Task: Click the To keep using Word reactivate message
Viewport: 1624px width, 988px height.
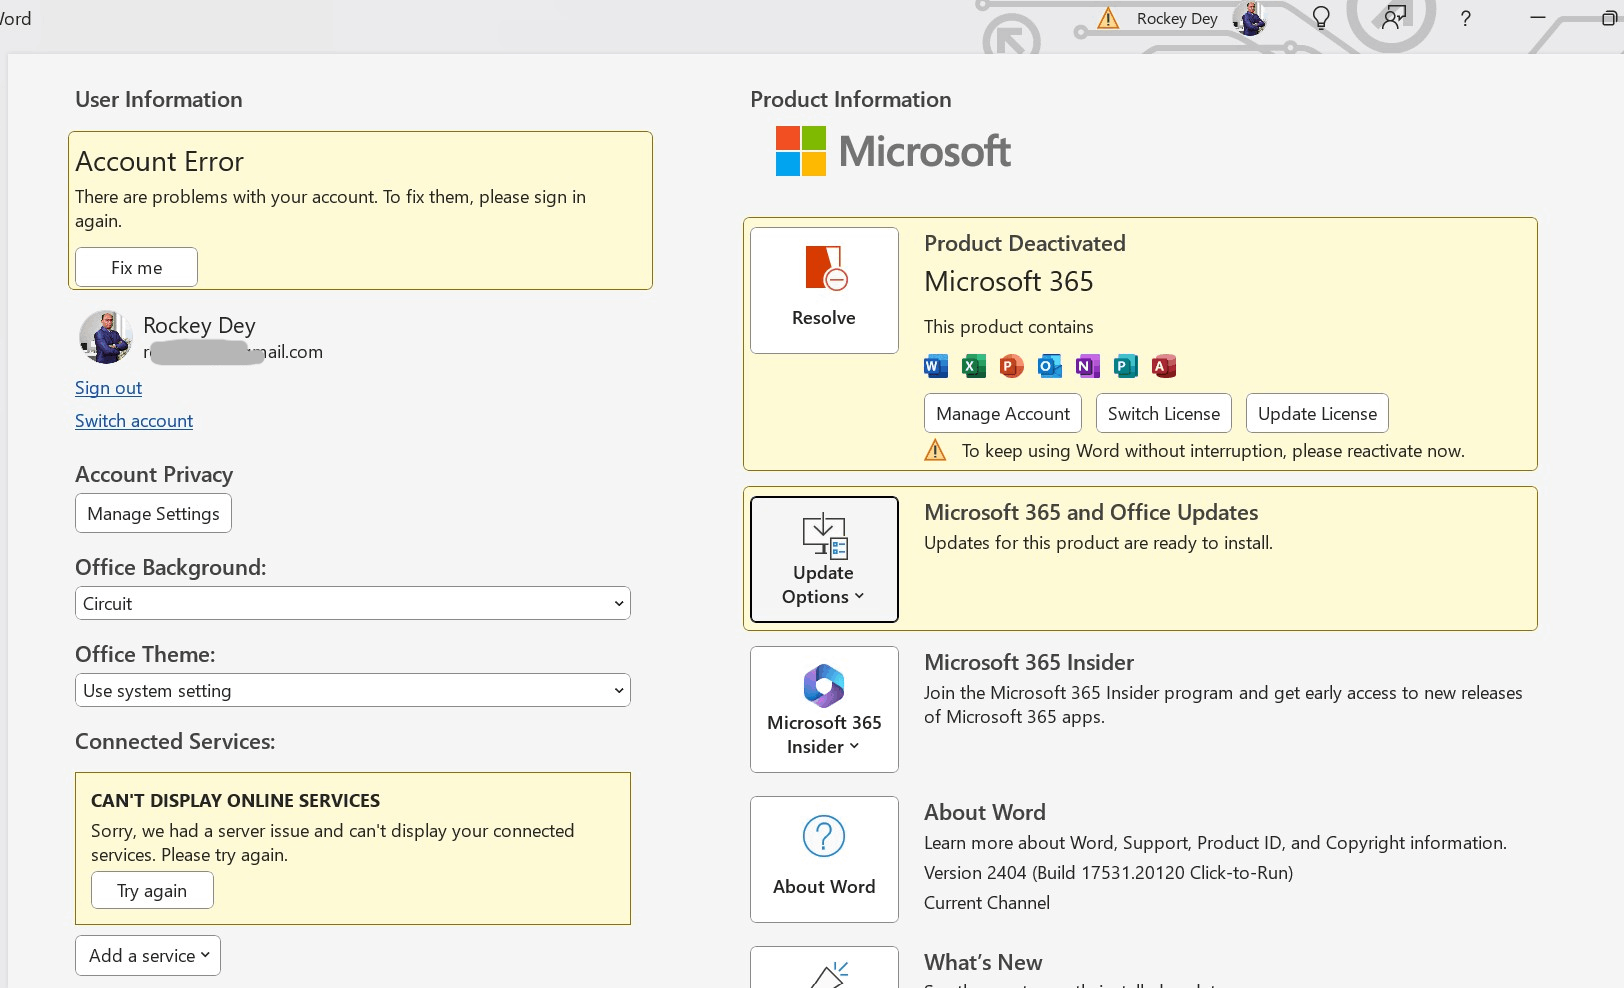Action: click(x=1213, y=450)
